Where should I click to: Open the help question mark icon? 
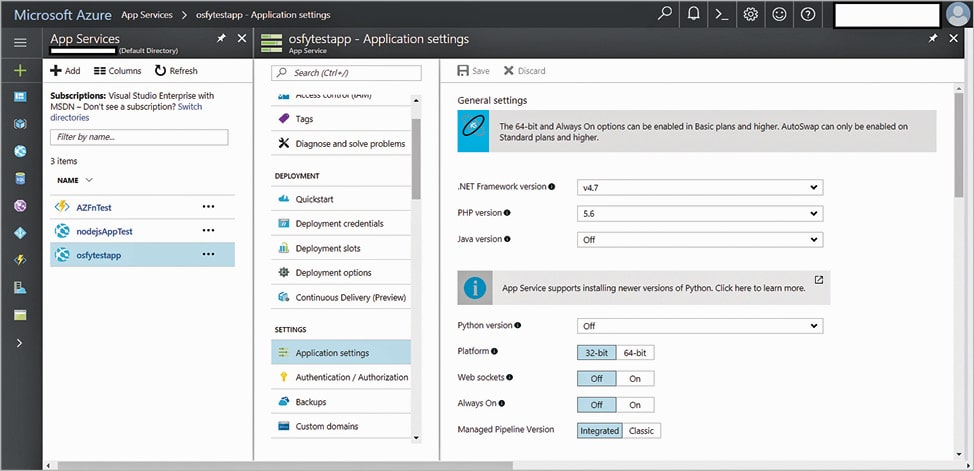(808, 14)
